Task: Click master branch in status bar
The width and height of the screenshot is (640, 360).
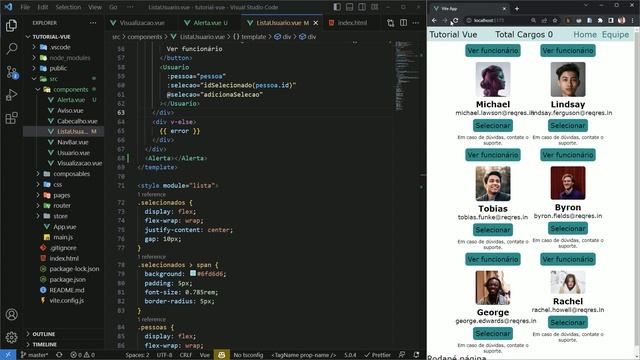Action: 34,355
